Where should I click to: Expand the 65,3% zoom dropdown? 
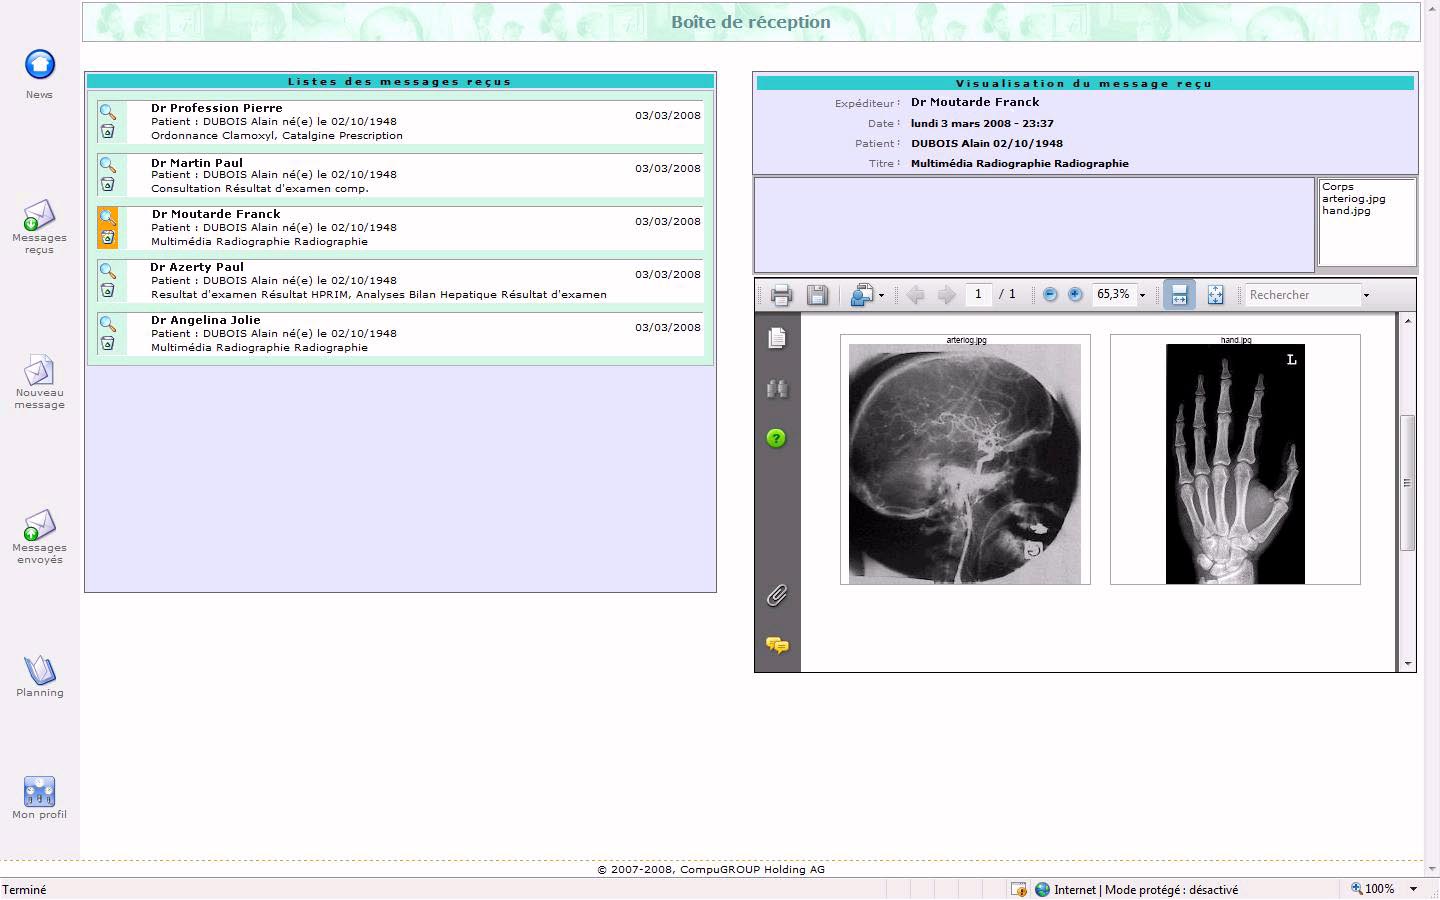click(1142, 296)
